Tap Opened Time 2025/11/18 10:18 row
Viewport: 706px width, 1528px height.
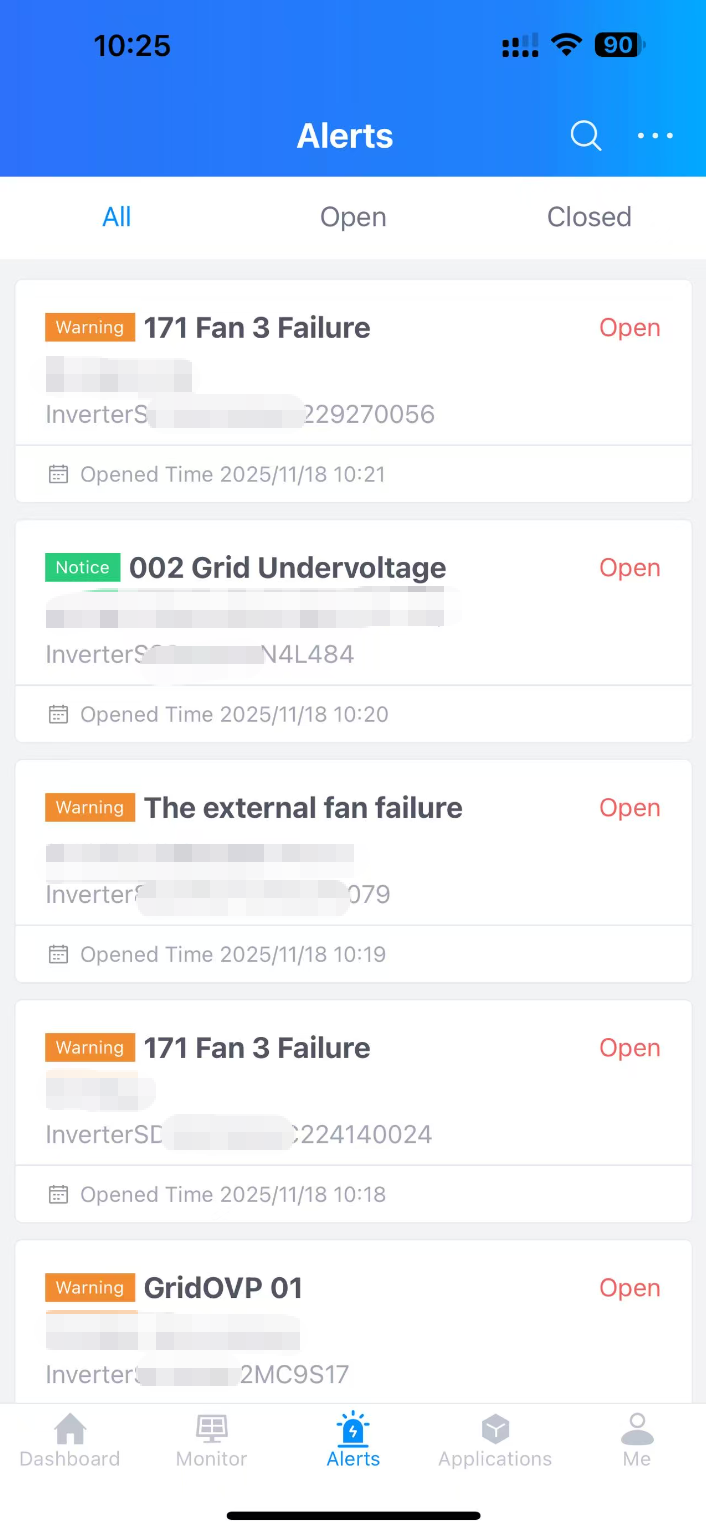[232, 1194]
